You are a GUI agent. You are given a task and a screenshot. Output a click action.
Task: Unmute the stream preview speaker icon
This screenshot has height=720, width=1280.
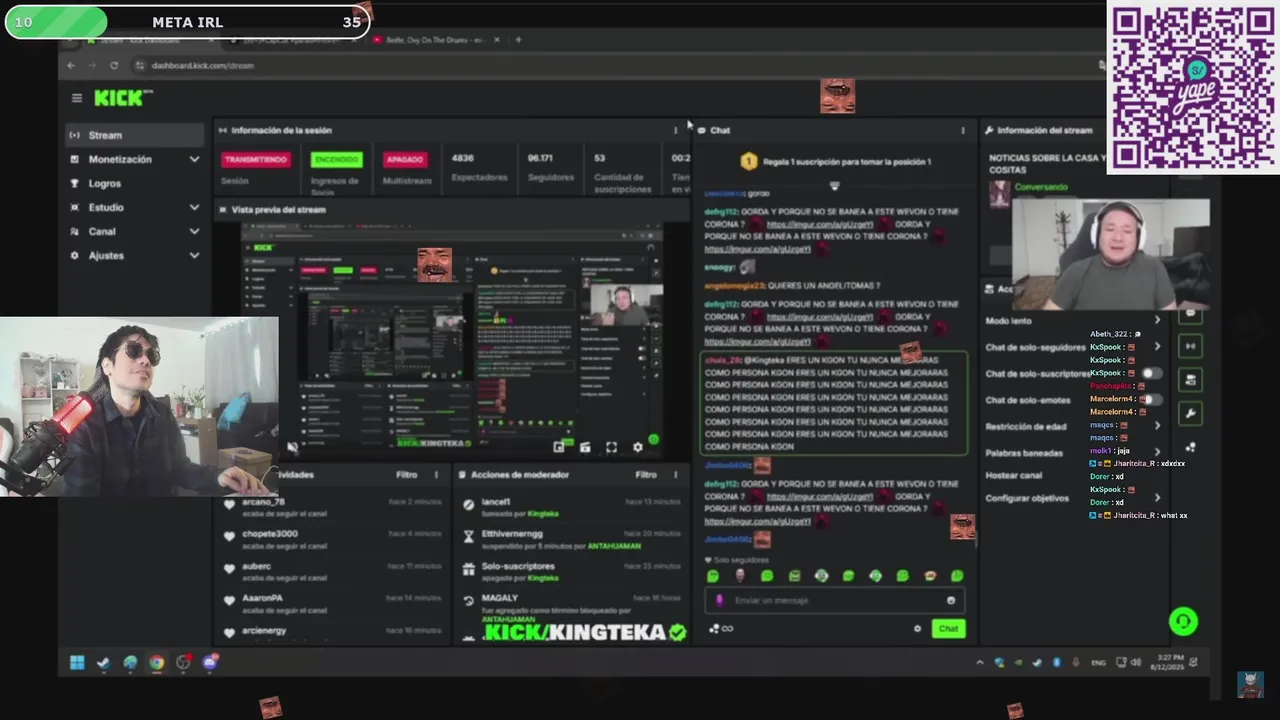[x=292, y=447]
